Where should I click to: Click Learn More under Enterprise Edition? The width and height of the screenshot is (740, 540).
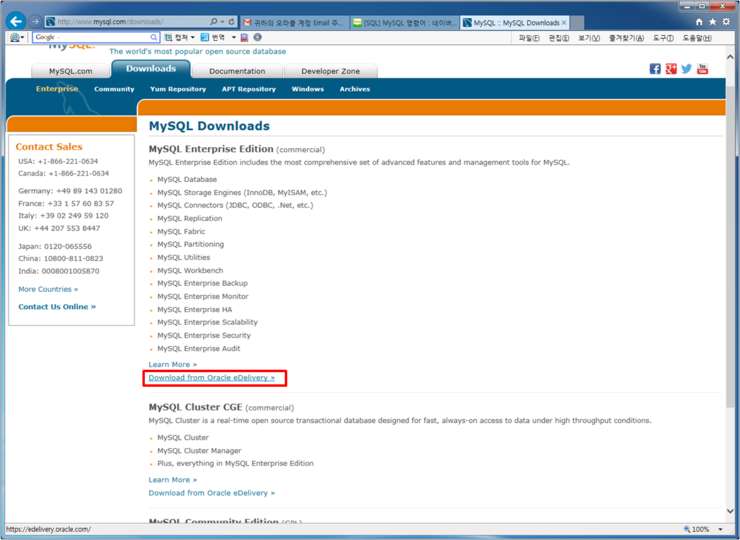pos(173,364)
